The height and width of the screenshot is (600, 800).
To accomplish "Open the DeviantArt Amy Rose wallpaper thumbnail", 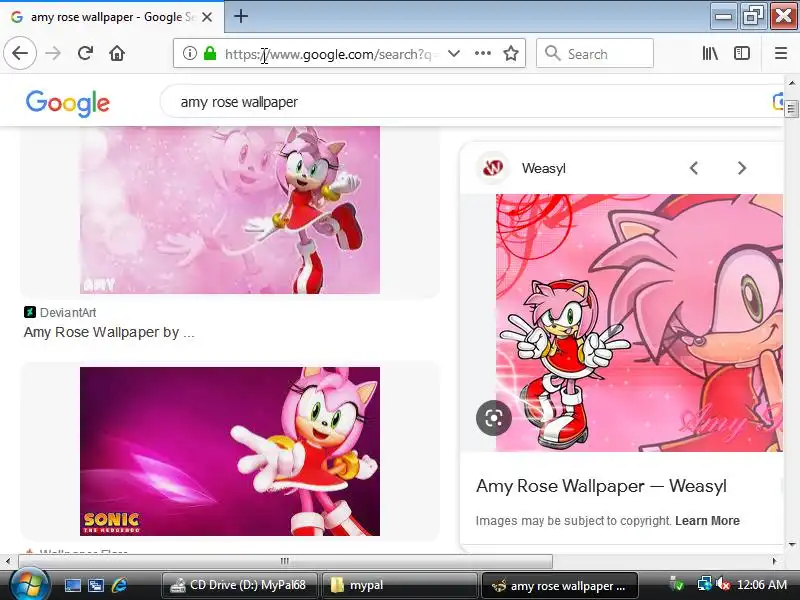I will 230,210.
